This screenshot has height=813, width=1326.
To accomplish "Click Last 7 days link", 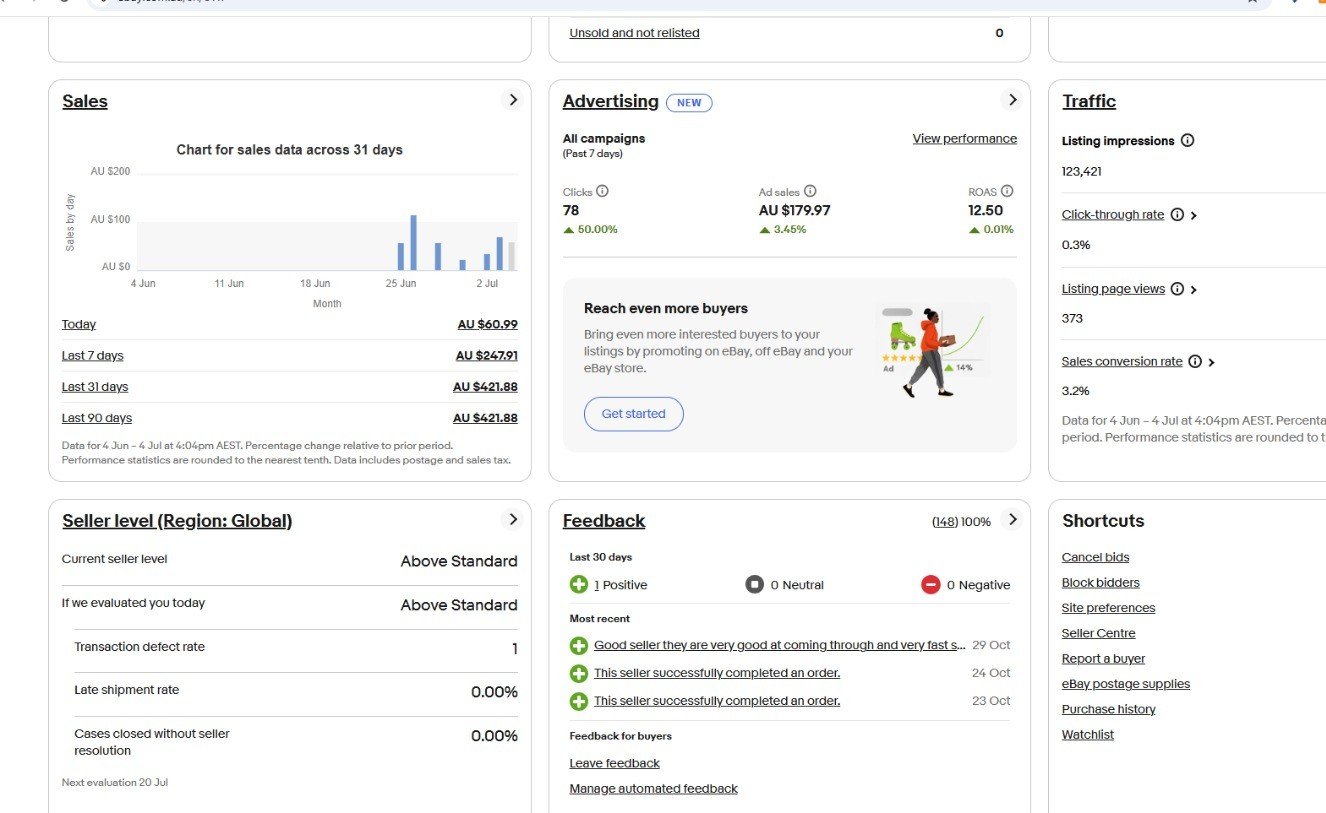I will tap(93, 356).
